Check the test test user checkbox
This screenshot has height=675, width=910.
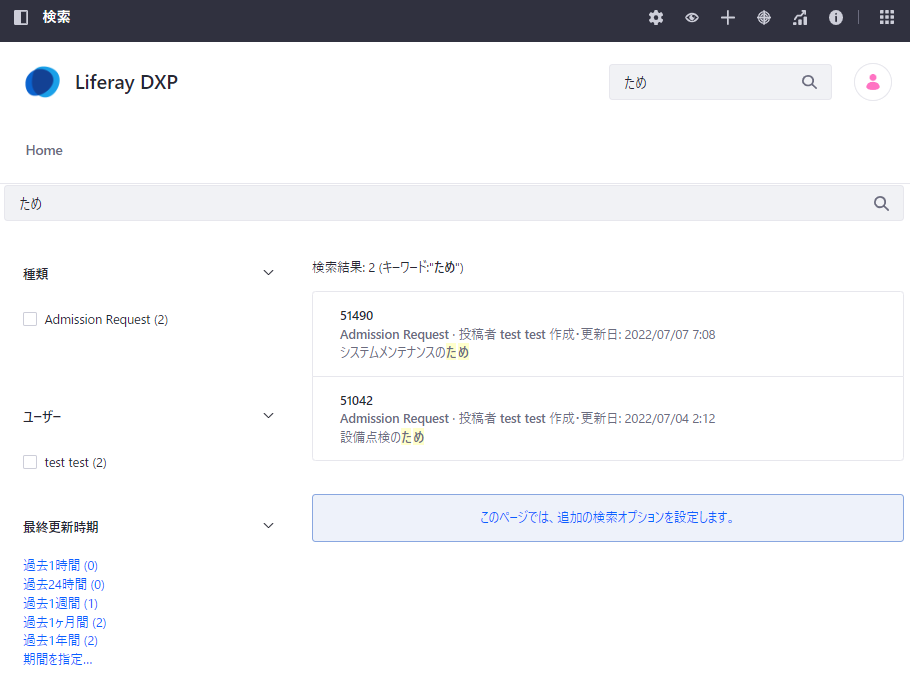pyautogui.click(x=30, y=462)
